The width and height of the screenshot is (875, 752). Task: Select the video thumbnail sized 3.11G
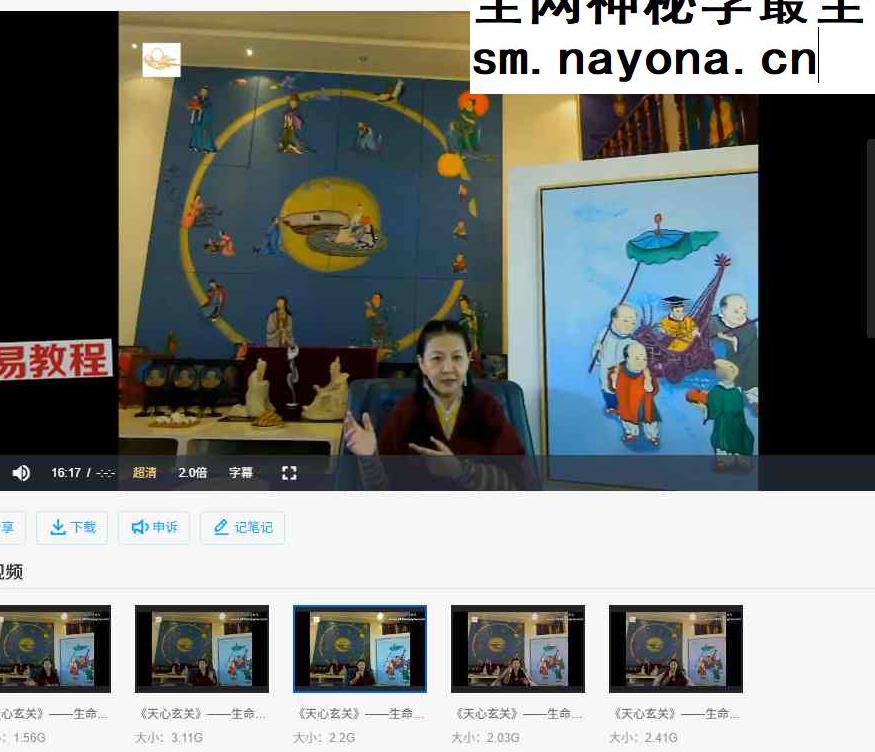pyautogui.click(x=202, y=649)
